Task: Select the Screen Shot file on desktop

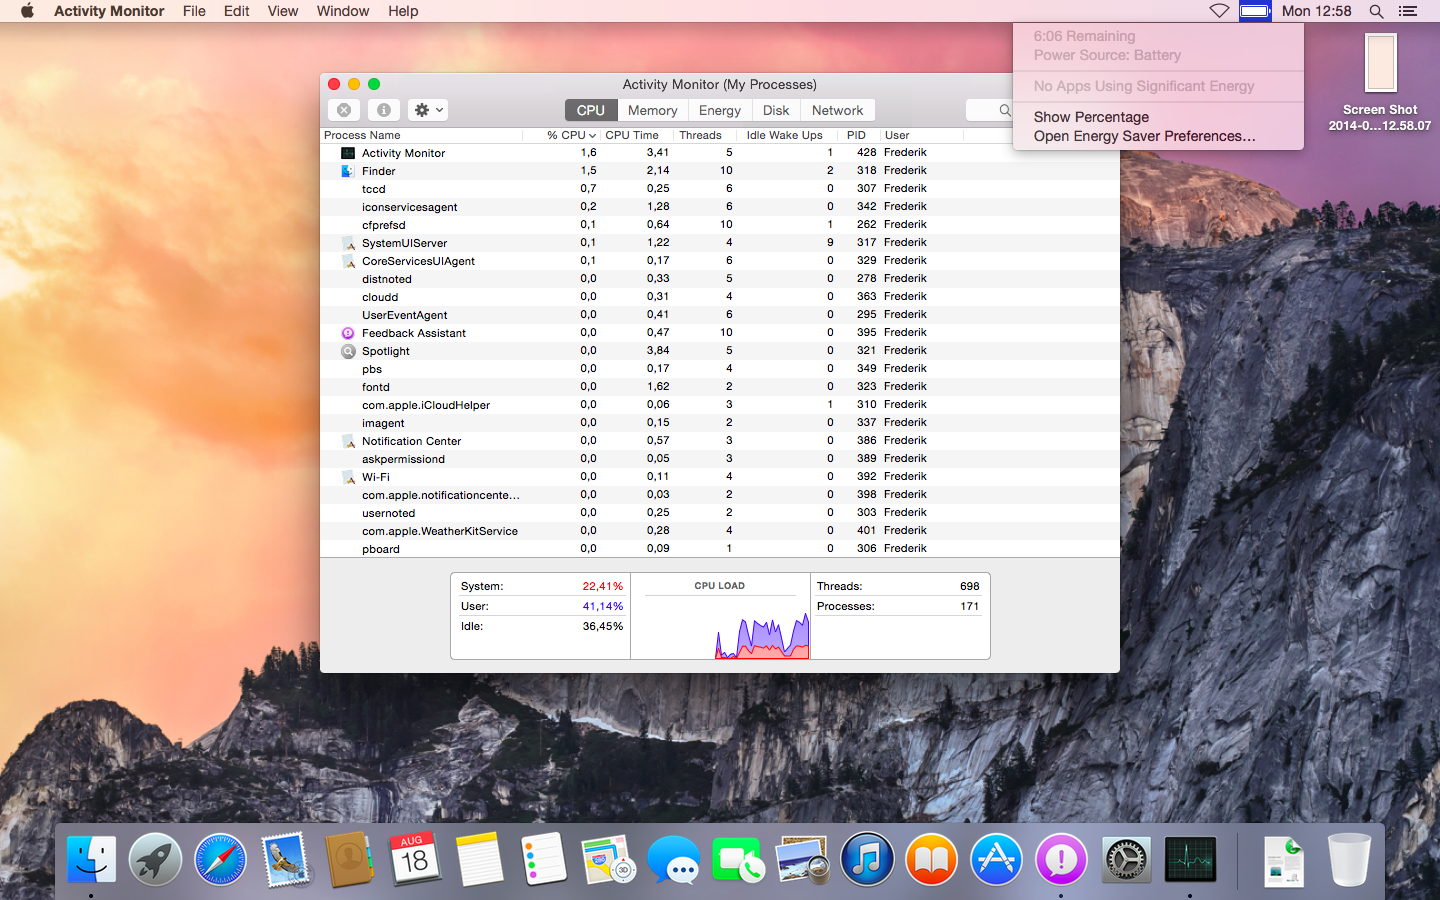Action: pyautogui.click(x=1380, y=82)
